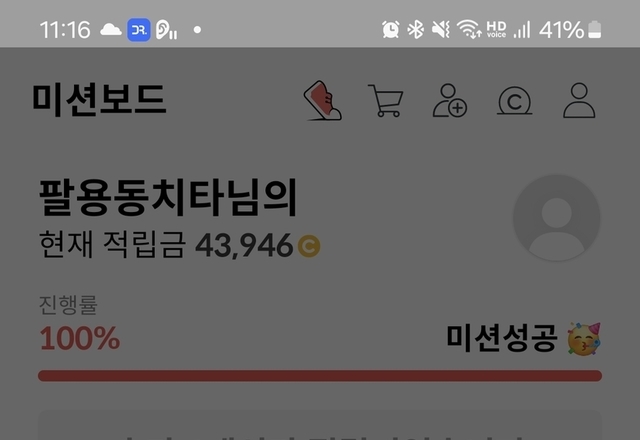640x440 pixels.
Task: Open the red sneaker walking icon
Action: point(323,100)
